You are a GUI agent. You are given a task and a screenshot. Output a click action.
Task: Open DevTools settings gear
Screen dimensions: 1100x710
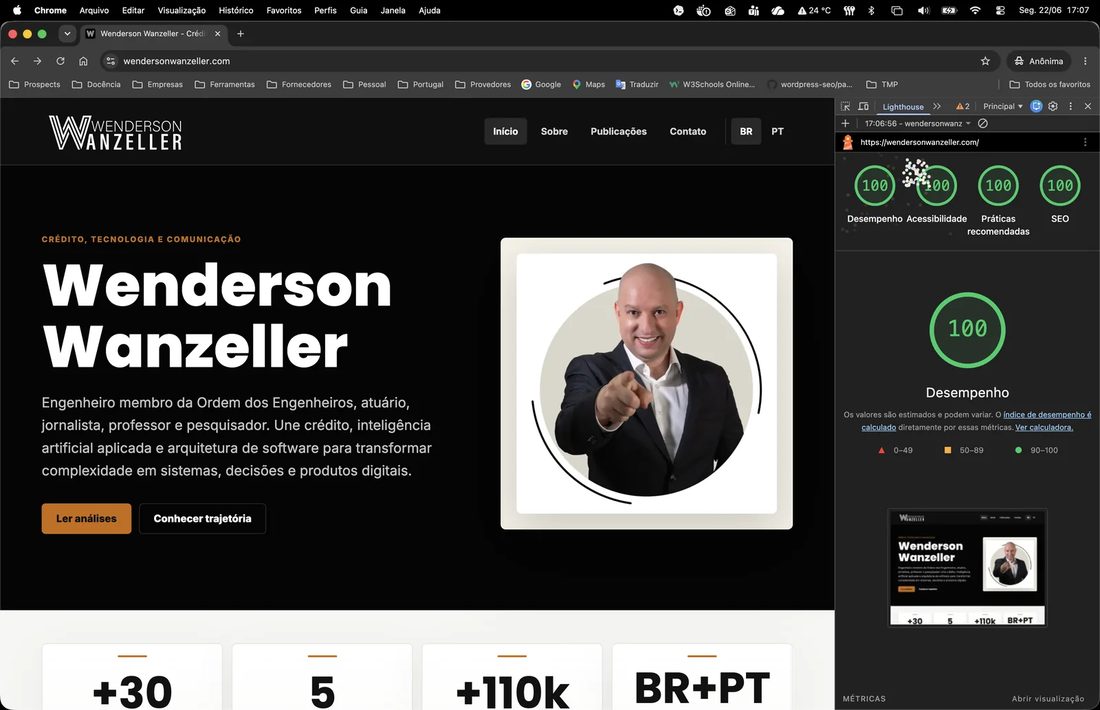[x=1053, y=106]
